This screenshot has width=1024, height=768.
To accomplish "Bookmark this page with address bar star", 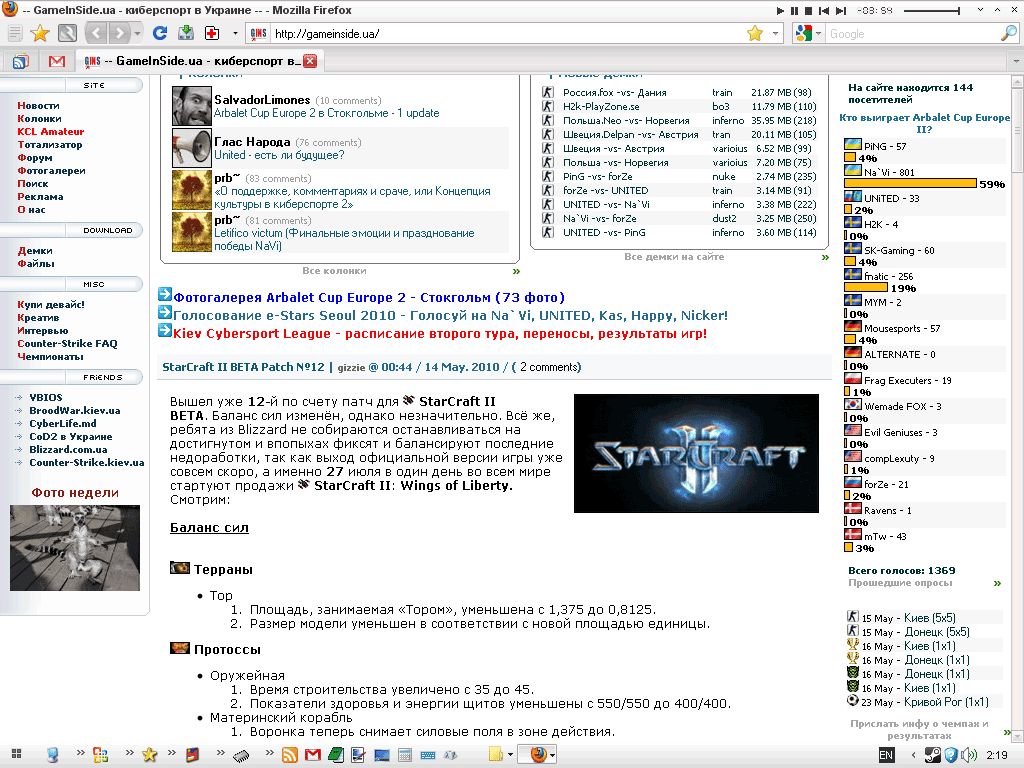I will (x=755, y=33).
